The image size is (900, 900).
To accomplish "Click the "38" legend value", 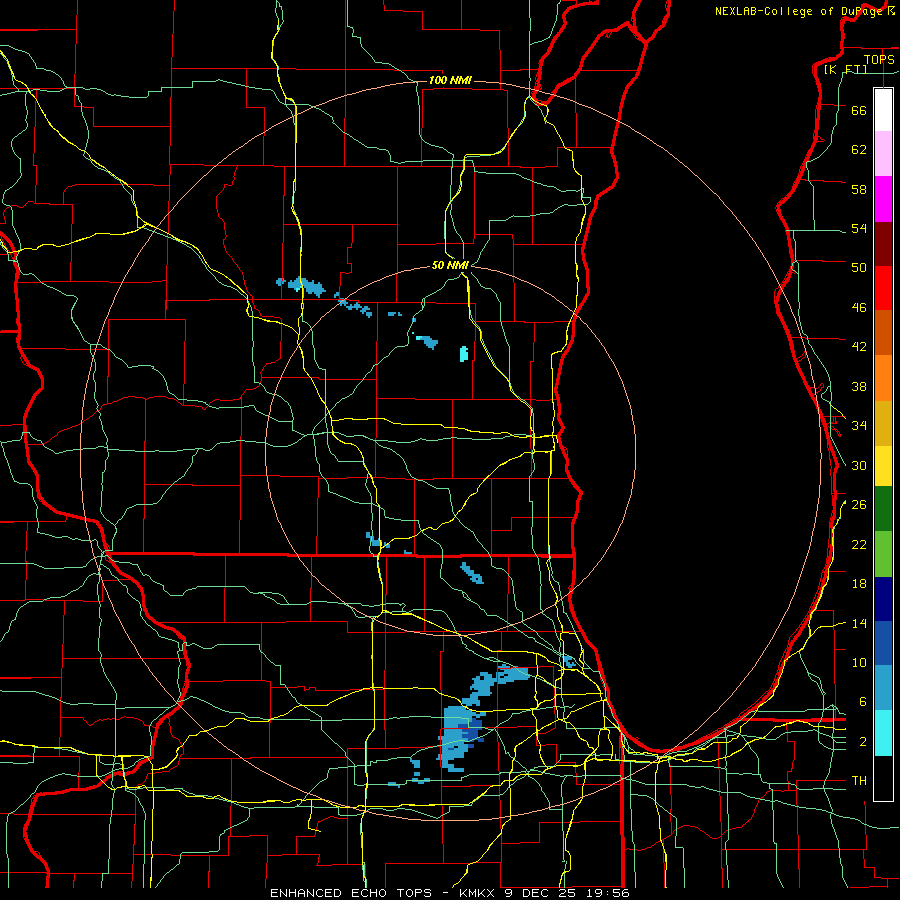I will (859, 386).
